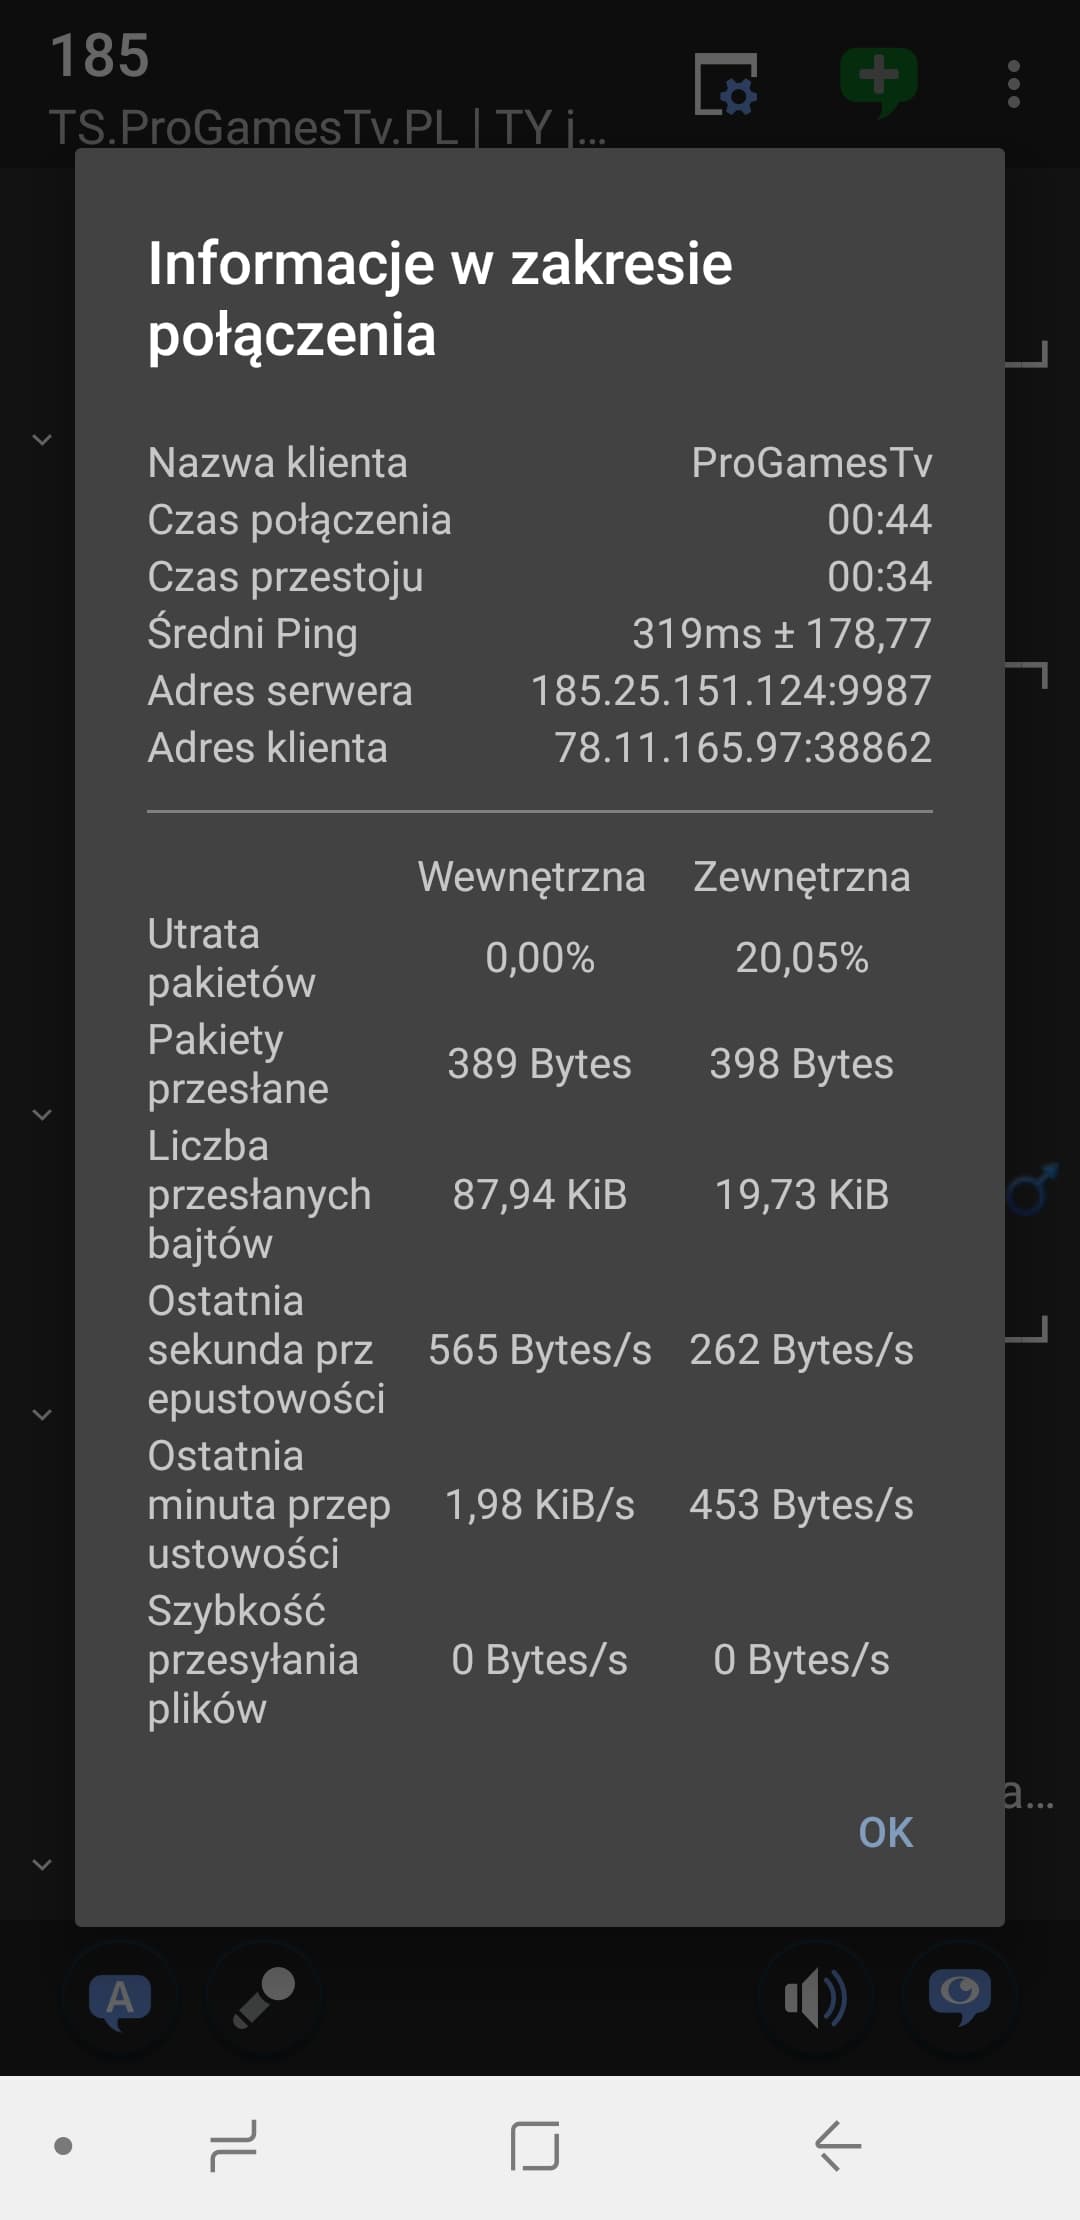The image size is (1080, 2220).
Task: Expand the chevron left of Ostatnia sekunda row
Action: [x=42, y=1414]
